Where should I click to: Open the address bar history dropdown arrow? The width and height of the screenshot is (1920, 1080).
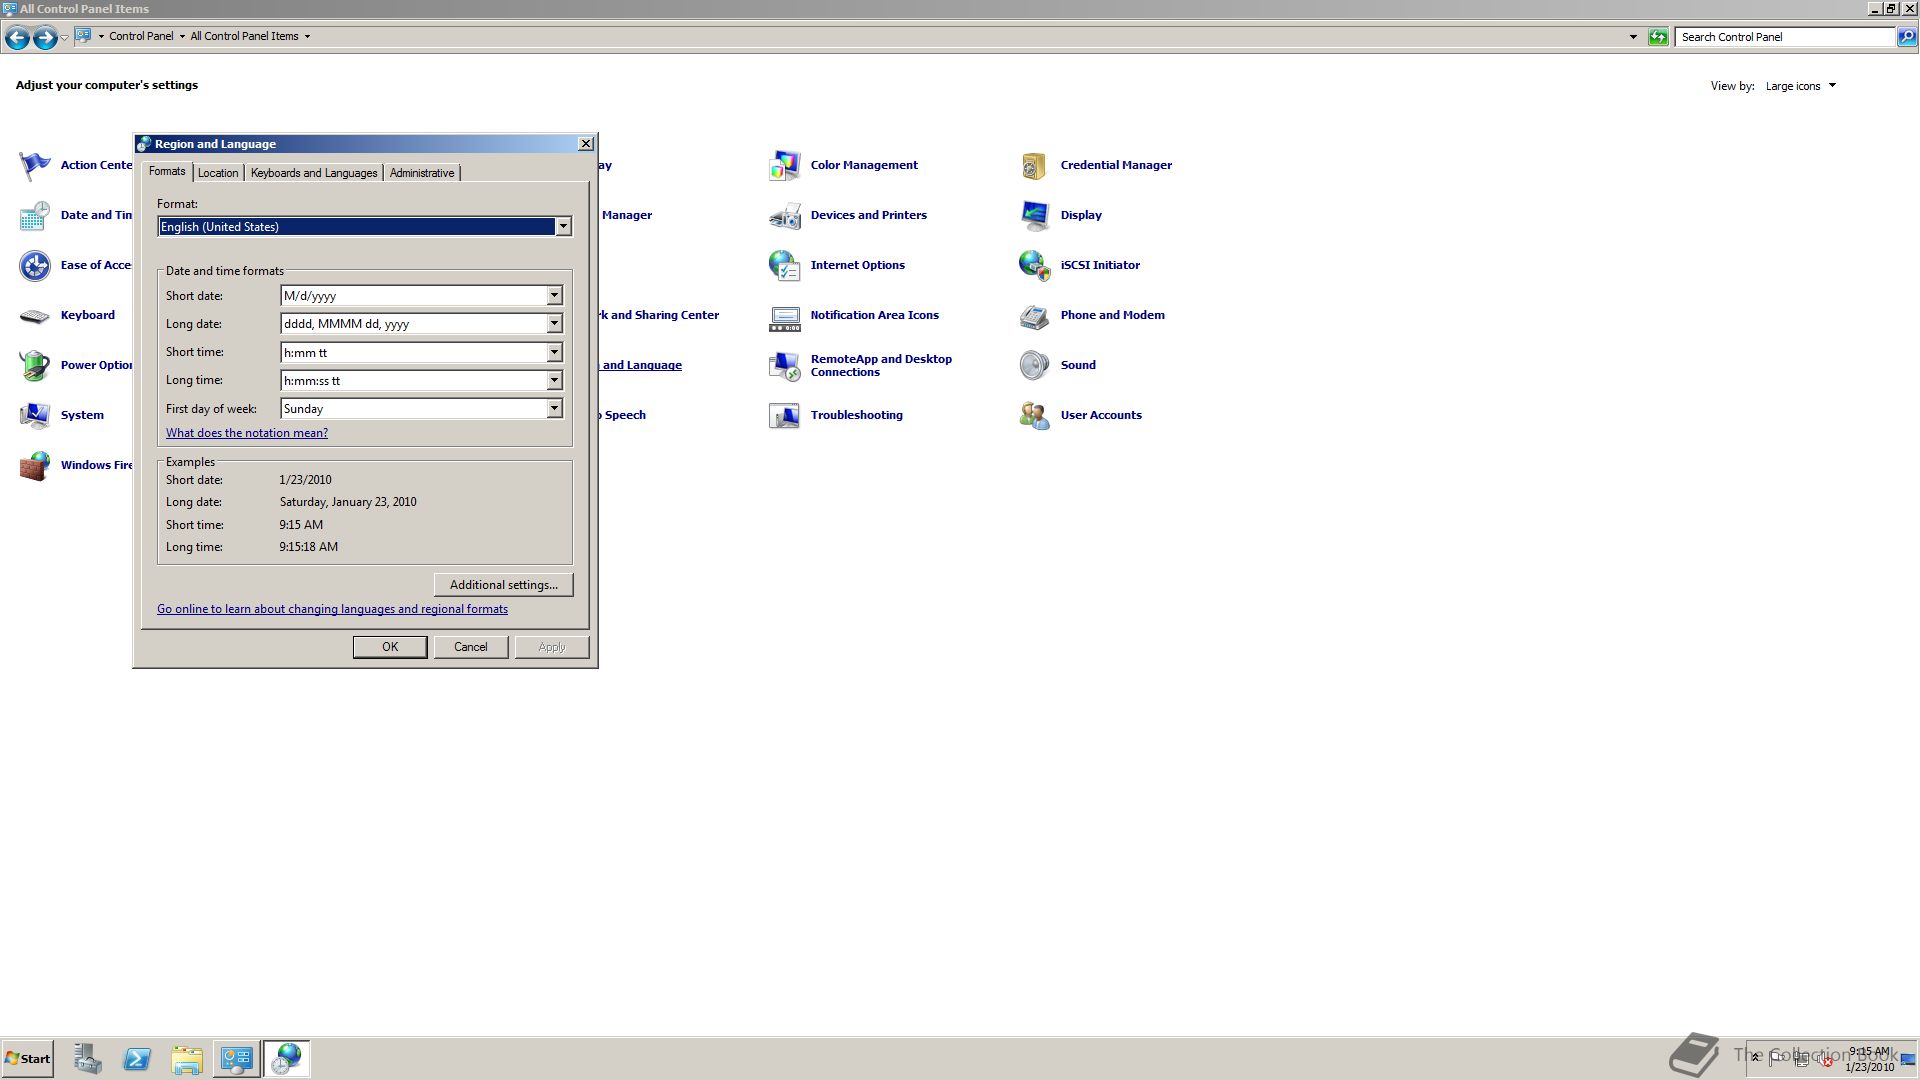tap(1633, 37)
